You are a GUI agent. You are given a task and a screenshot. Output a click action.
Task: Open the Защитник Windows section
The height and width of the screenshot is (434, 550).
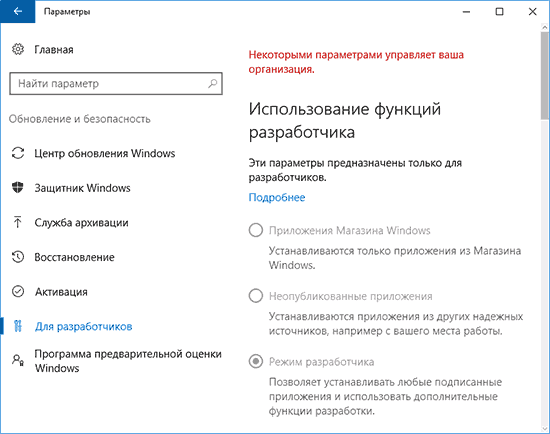point(82,188)
